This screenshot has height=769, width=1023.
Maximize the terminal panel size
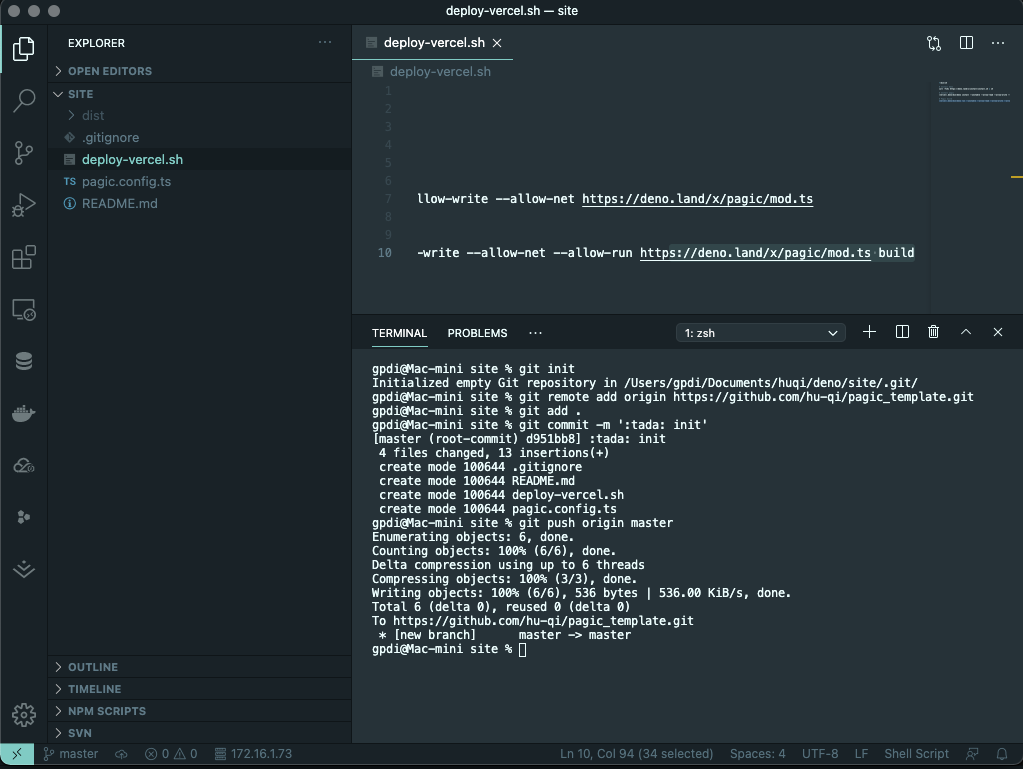(966, 332)
